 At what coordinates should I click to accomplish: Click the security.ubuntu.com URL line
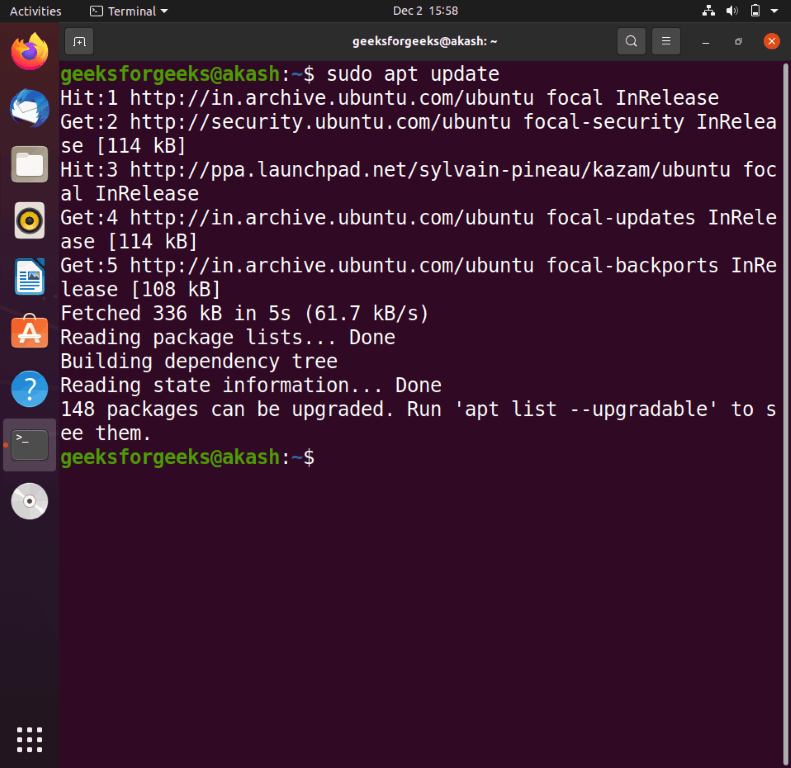tap(419, 134)
